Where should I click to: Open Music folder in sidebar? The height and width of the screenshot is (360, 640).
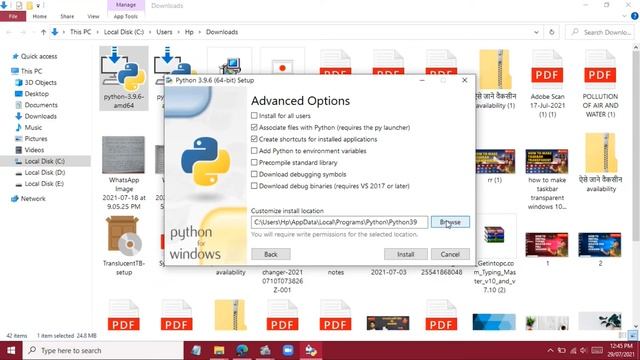(x=33, y=127)
